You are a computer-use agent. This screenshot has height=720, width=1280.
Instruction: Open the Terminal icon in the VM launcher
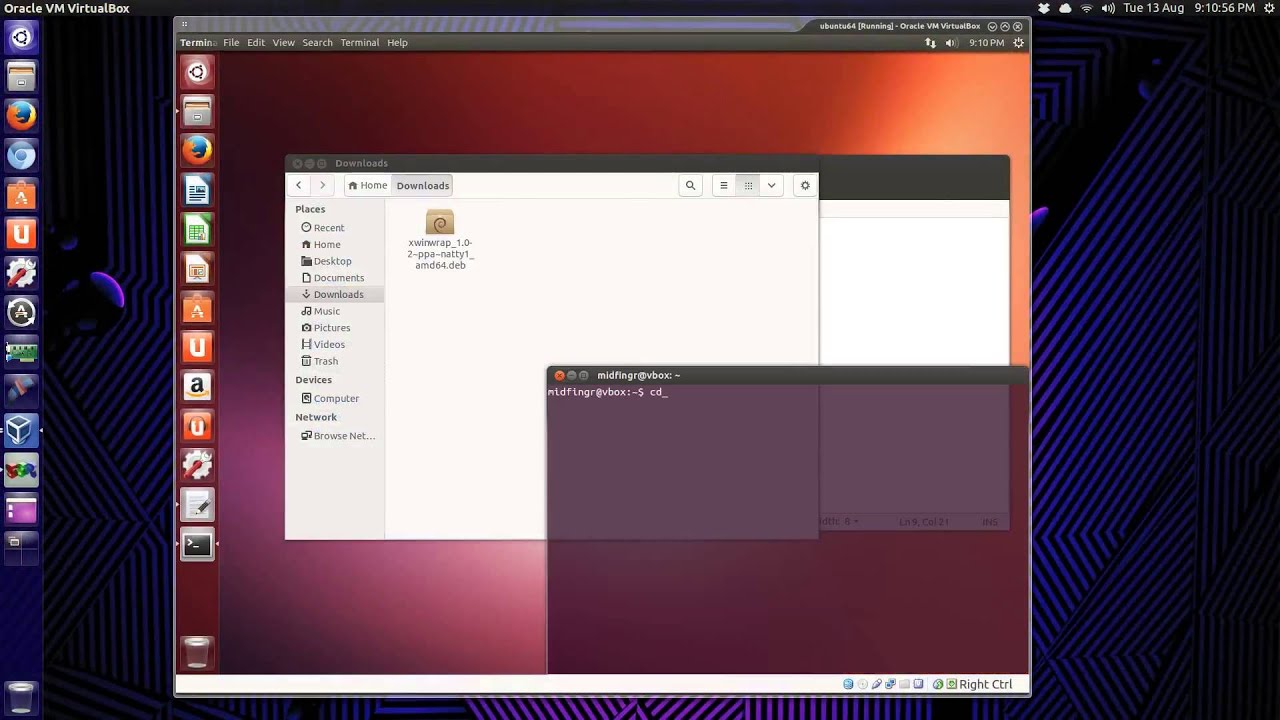pyautogui.click(x=197, y=545)
